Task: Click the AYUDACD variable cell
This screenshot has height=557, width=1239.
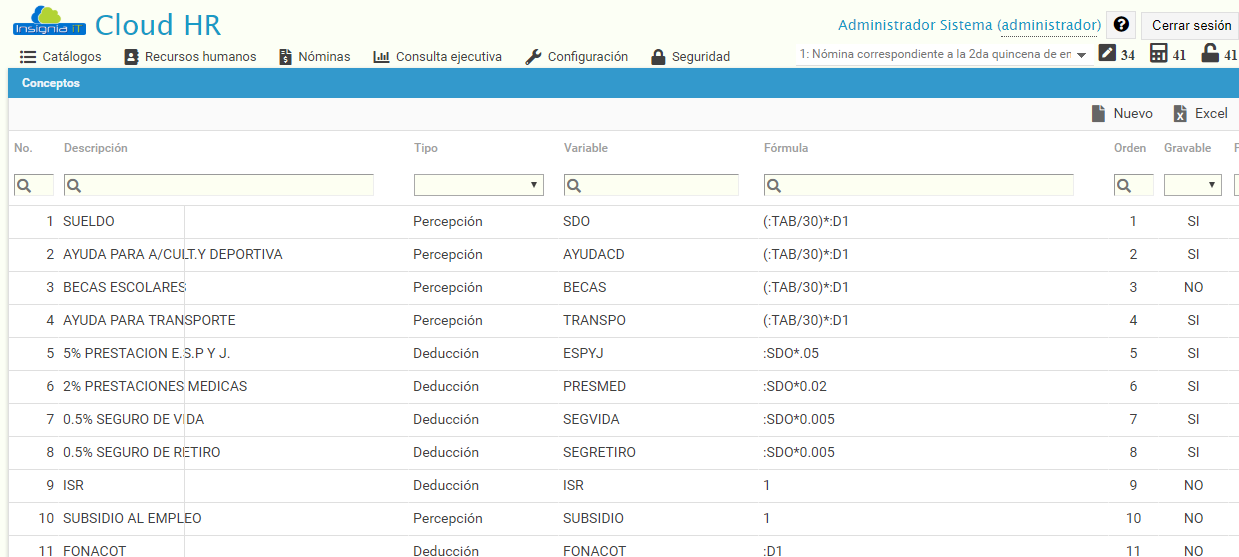Action: [x=593, y=254]
